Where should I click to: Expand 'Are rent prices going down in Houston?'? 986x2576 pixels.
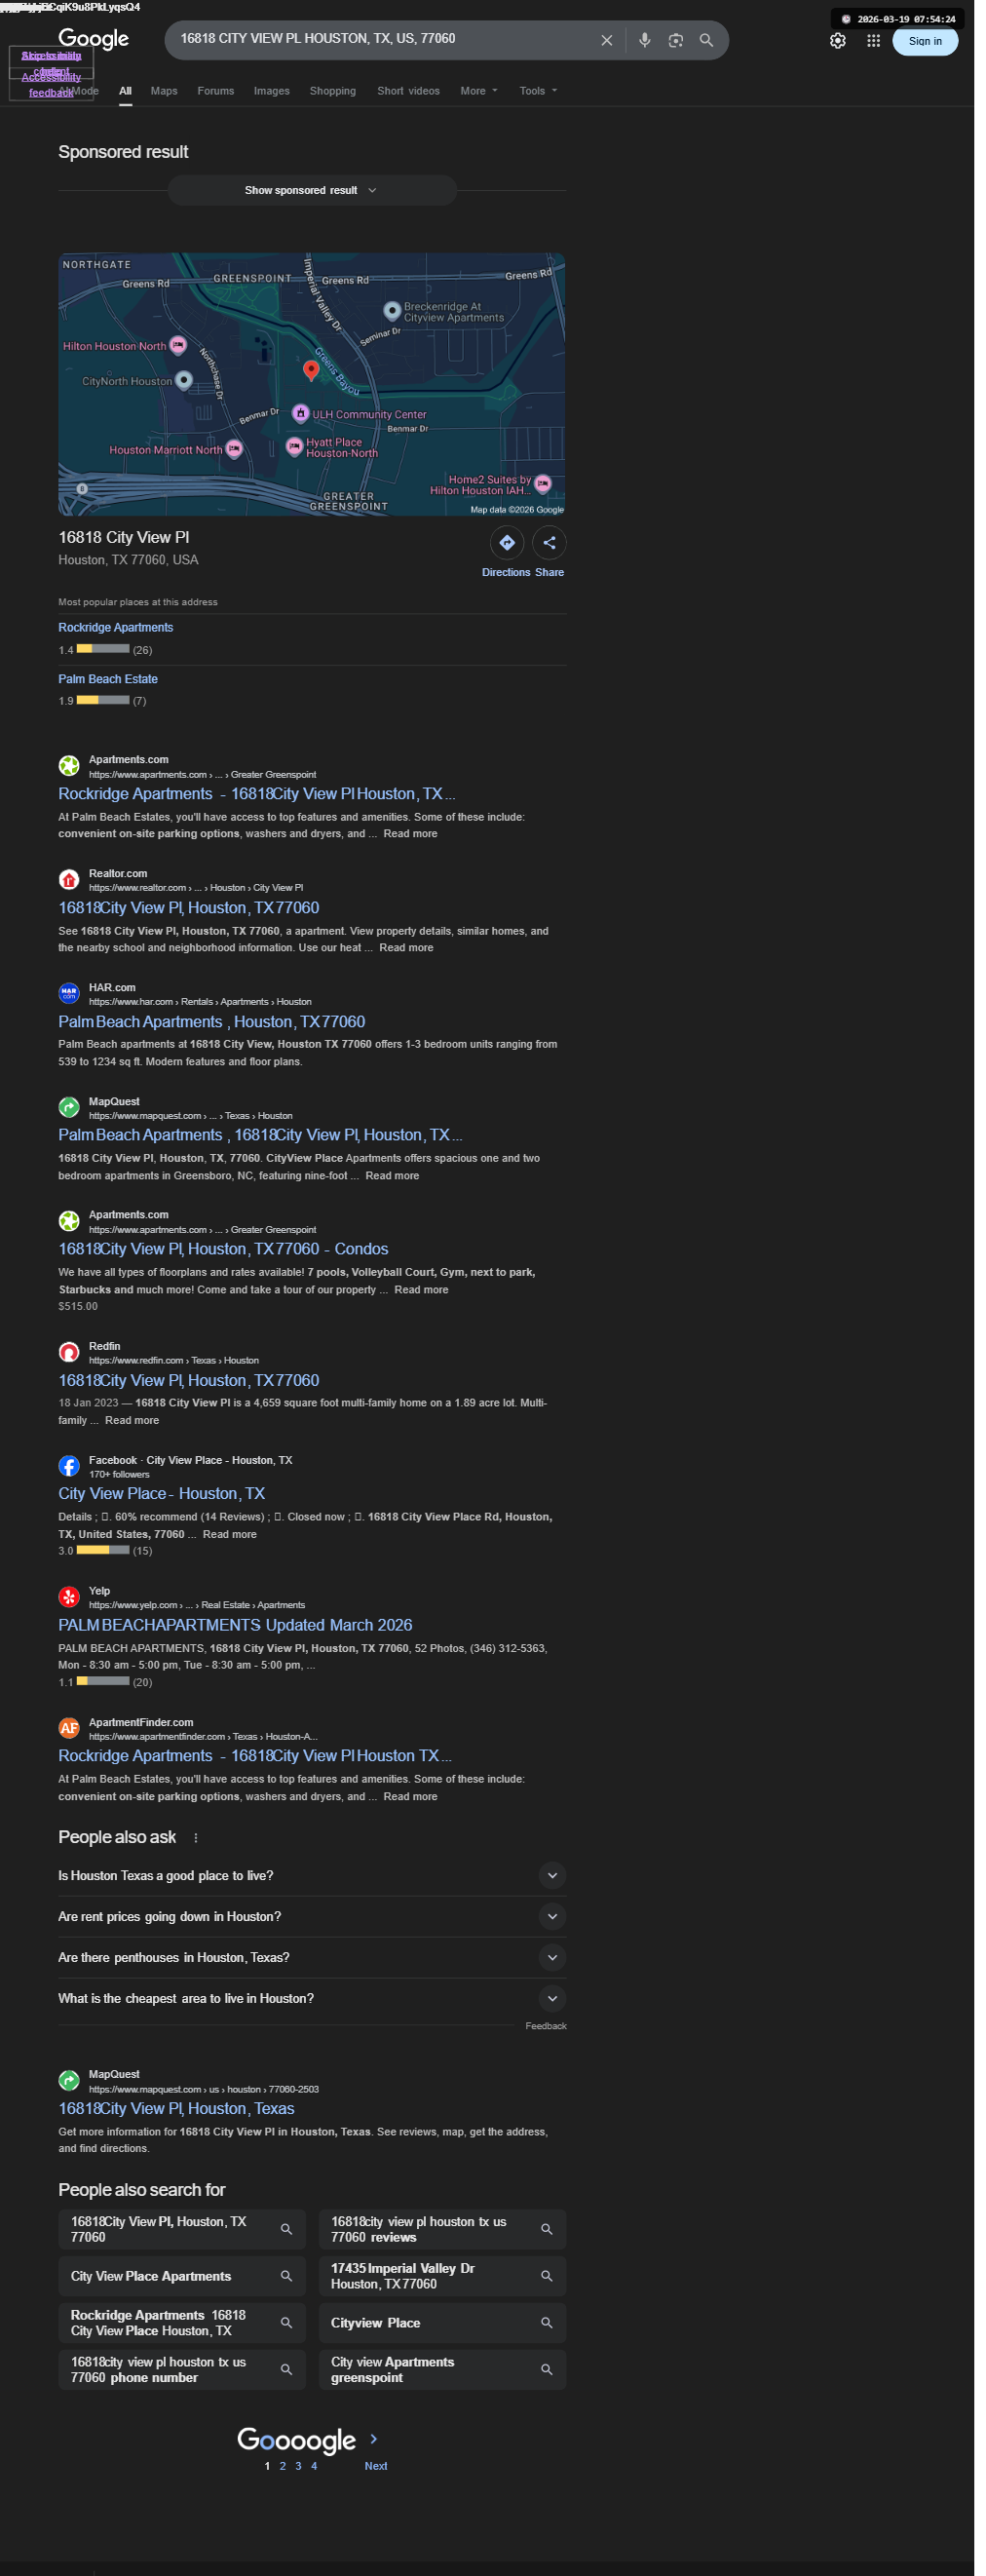pos(312,1916)
